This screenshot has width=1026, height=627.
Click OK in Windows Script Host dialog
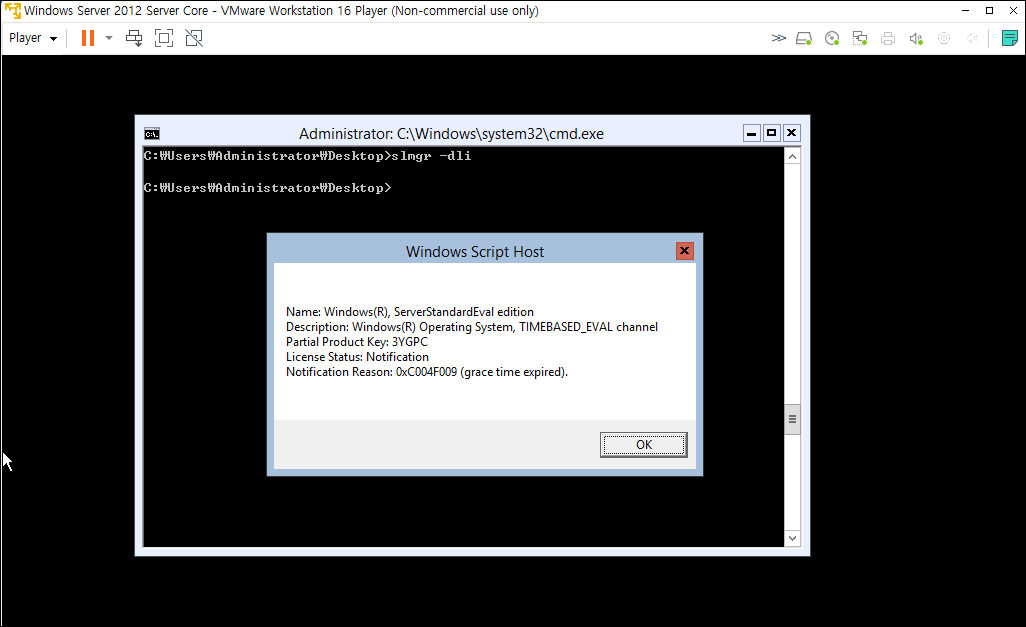click(x=644, y=445)
